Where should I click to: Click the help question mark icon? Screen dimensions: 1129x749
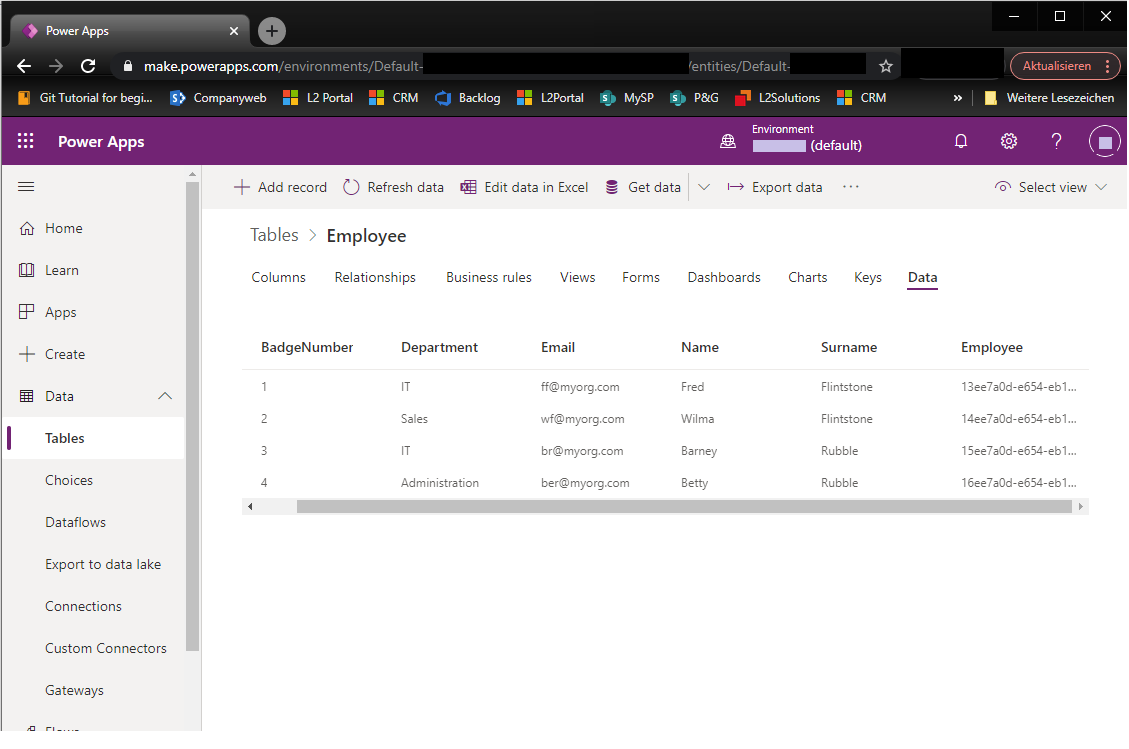point(1056,141)
